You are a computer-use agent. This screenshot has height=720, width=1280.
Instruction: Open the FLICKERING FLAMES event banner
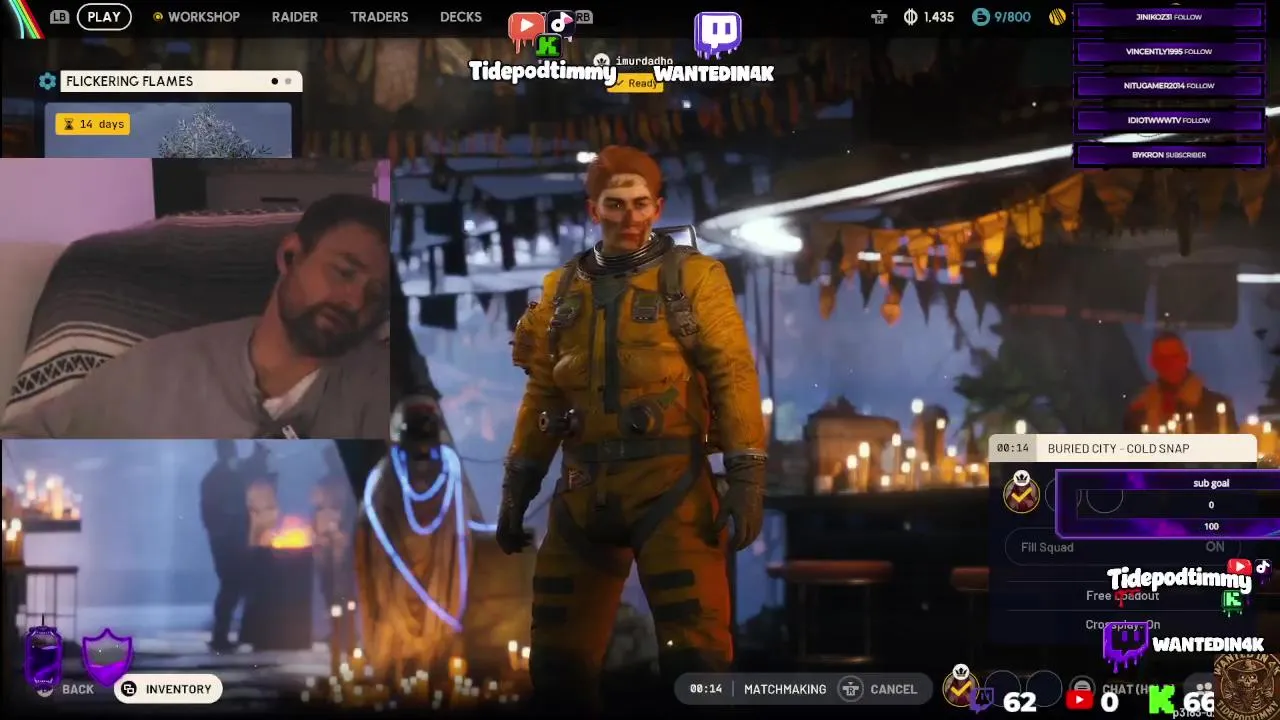click(180, 81)
